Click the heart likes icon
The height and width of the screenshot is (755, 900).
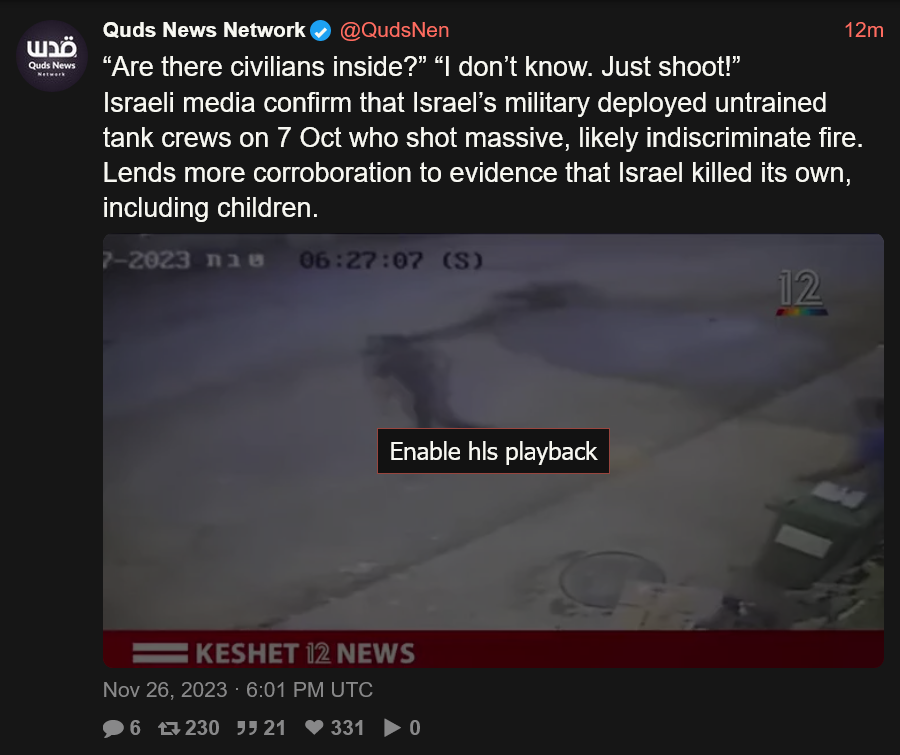point(314,727)
